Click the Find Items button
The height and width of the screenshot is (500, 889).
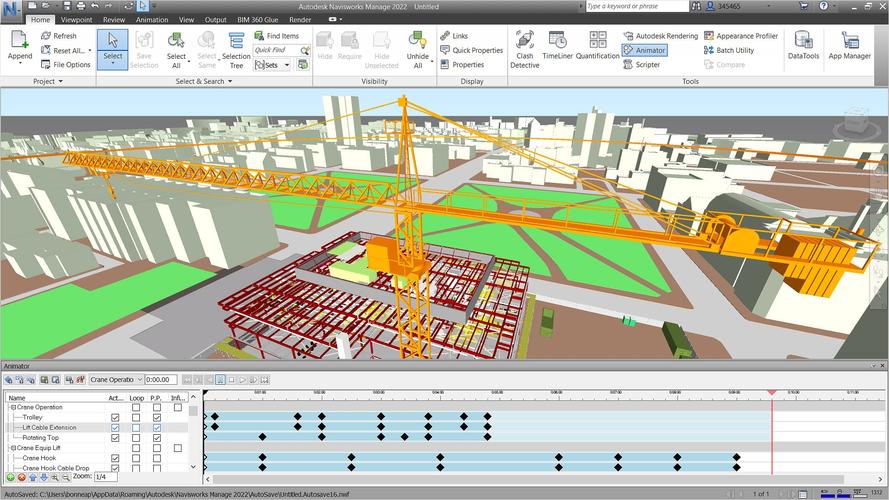pyautogui.click(x=277, y=36)
